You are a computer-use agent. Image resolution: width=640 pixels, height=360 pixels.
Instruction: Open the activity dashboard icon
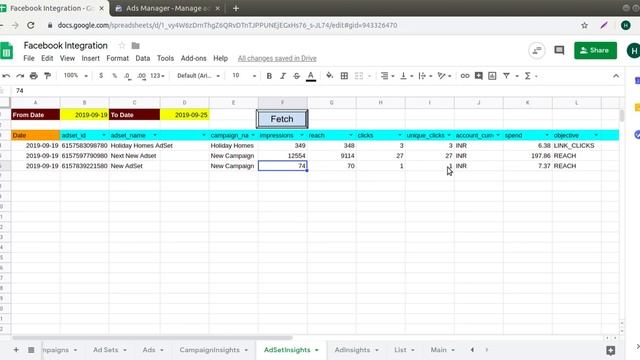pyautogui.click(x=536, y=51)
